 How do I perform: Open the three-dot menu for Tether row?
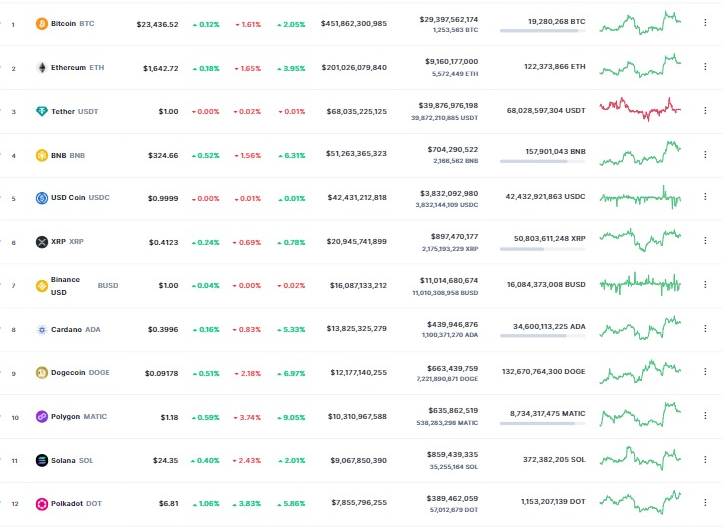tap(705, 110)
